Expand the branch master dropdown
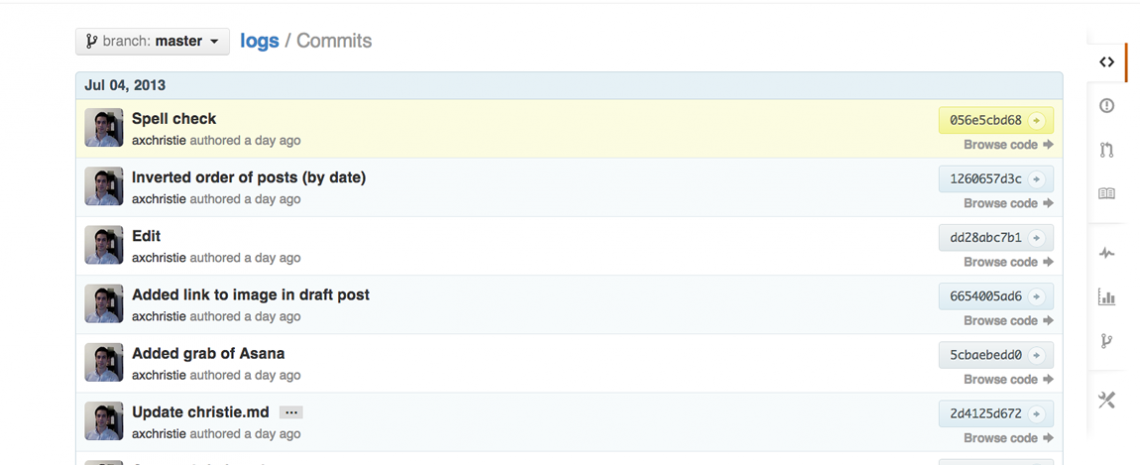This screenshot has width=1140, height=465. [152, 42]
